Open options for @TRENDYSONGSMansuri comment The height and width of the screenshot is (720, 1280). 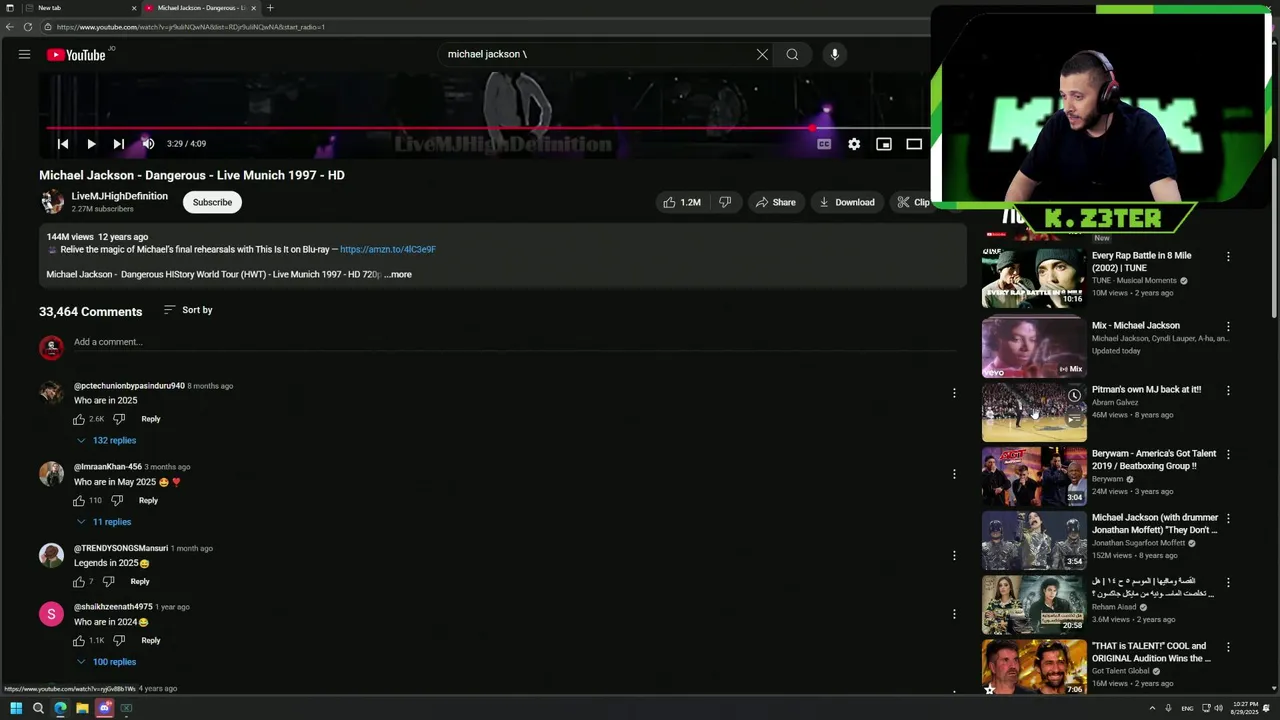point(954,555)
